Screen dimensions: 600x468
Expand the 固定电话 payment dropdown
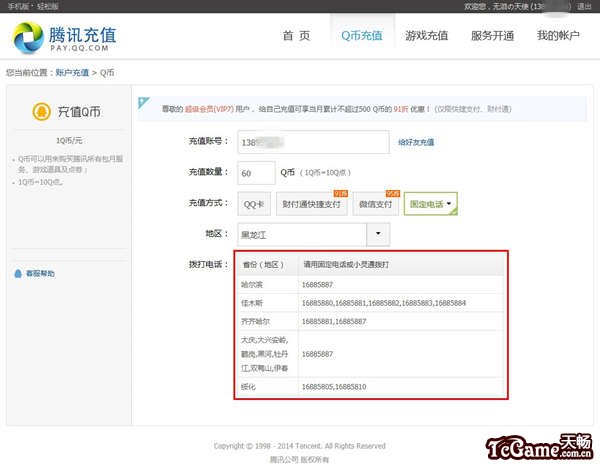(430, 204)
